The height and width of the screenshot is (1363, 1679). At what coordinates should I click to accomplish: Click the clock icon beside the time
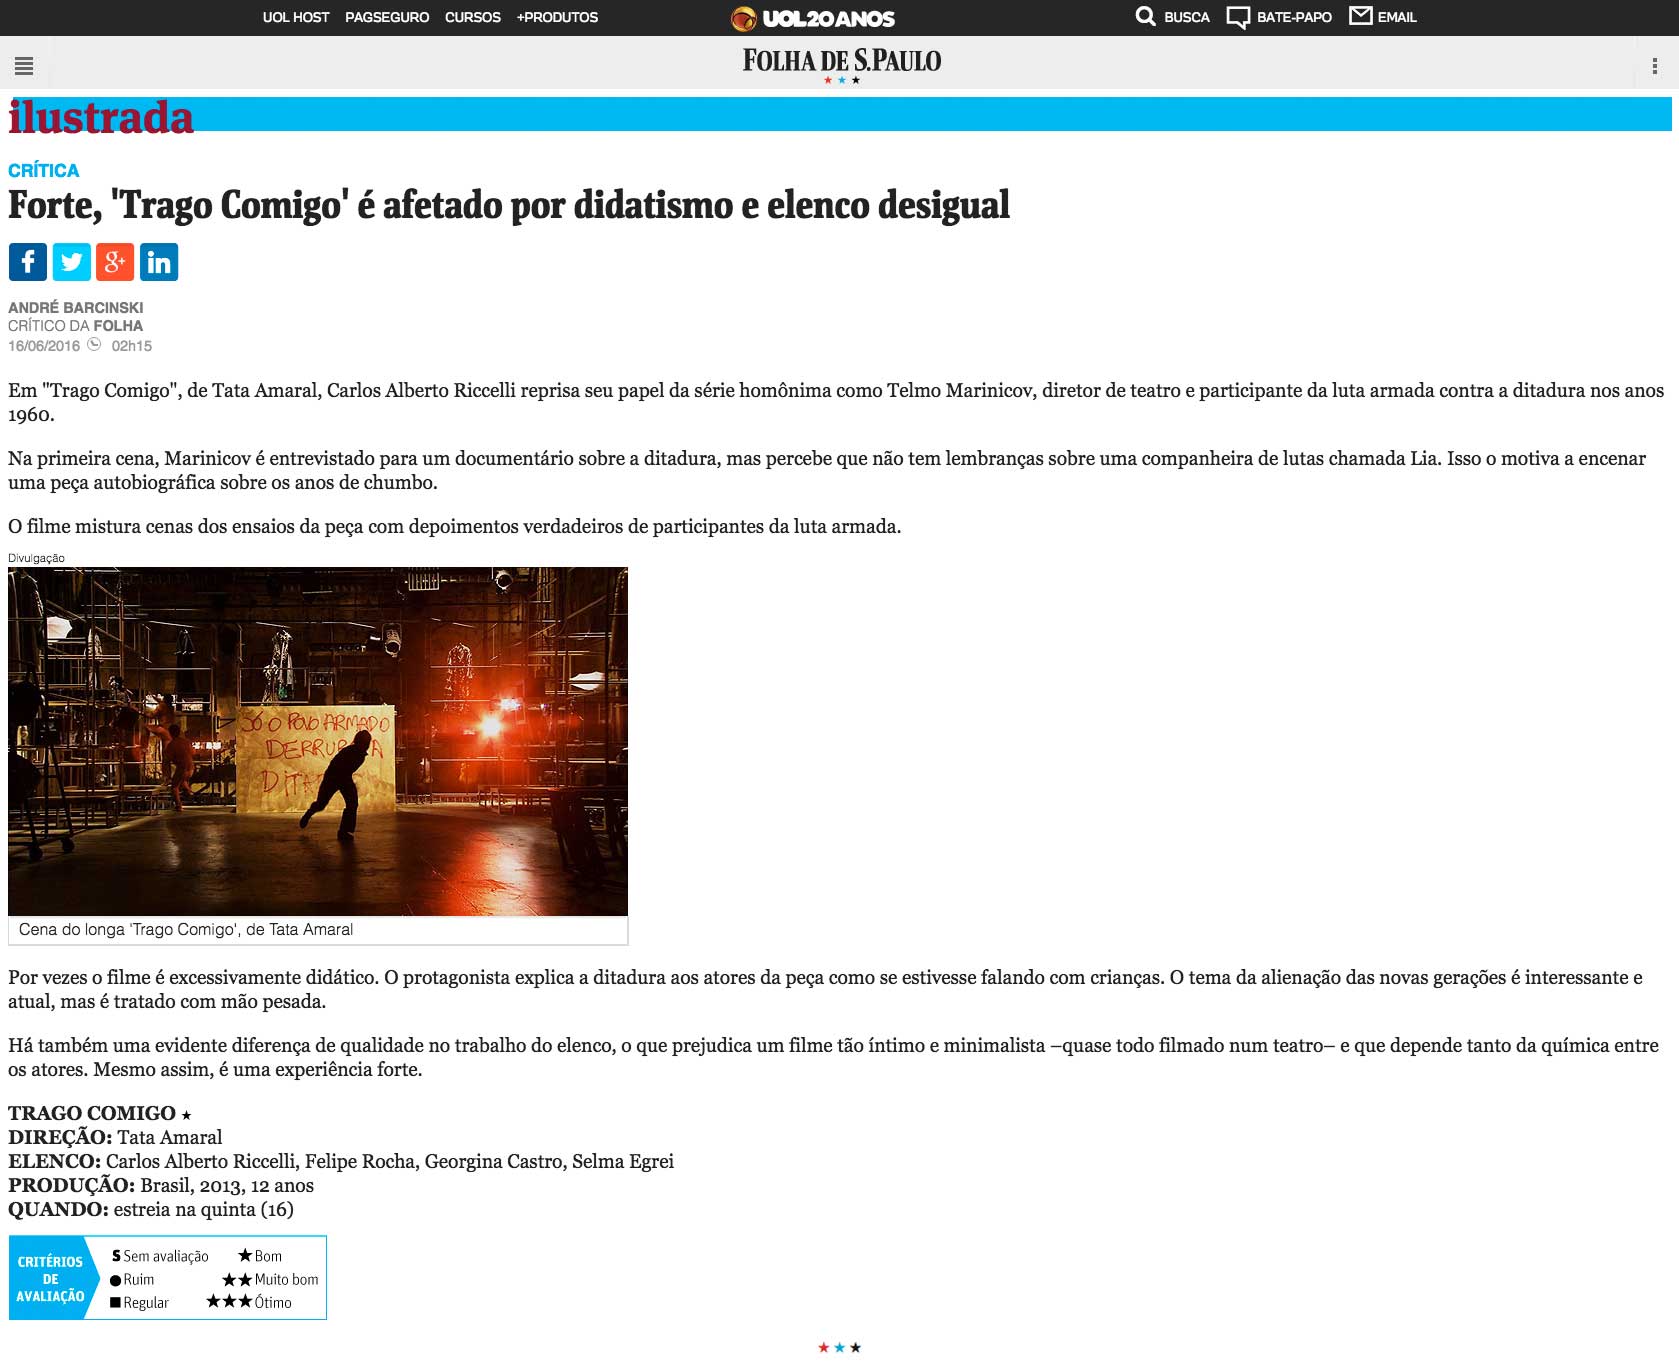point(94,345)
